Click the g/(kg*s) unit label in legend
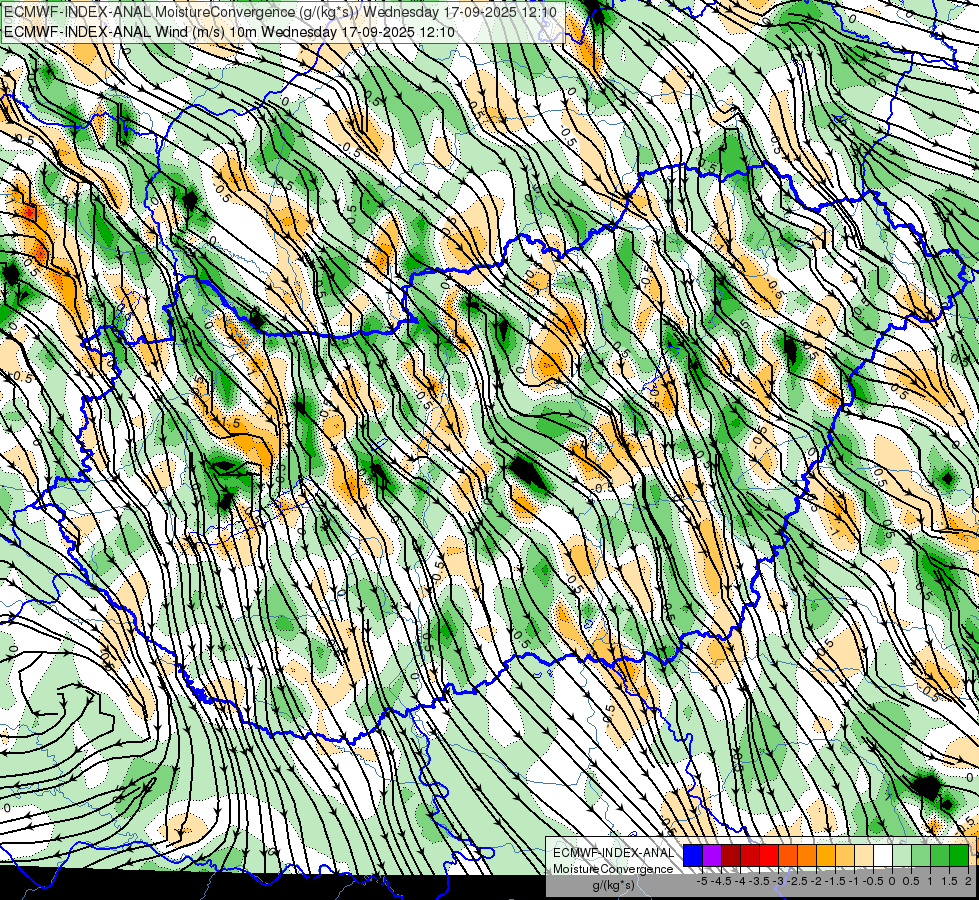 613,885
